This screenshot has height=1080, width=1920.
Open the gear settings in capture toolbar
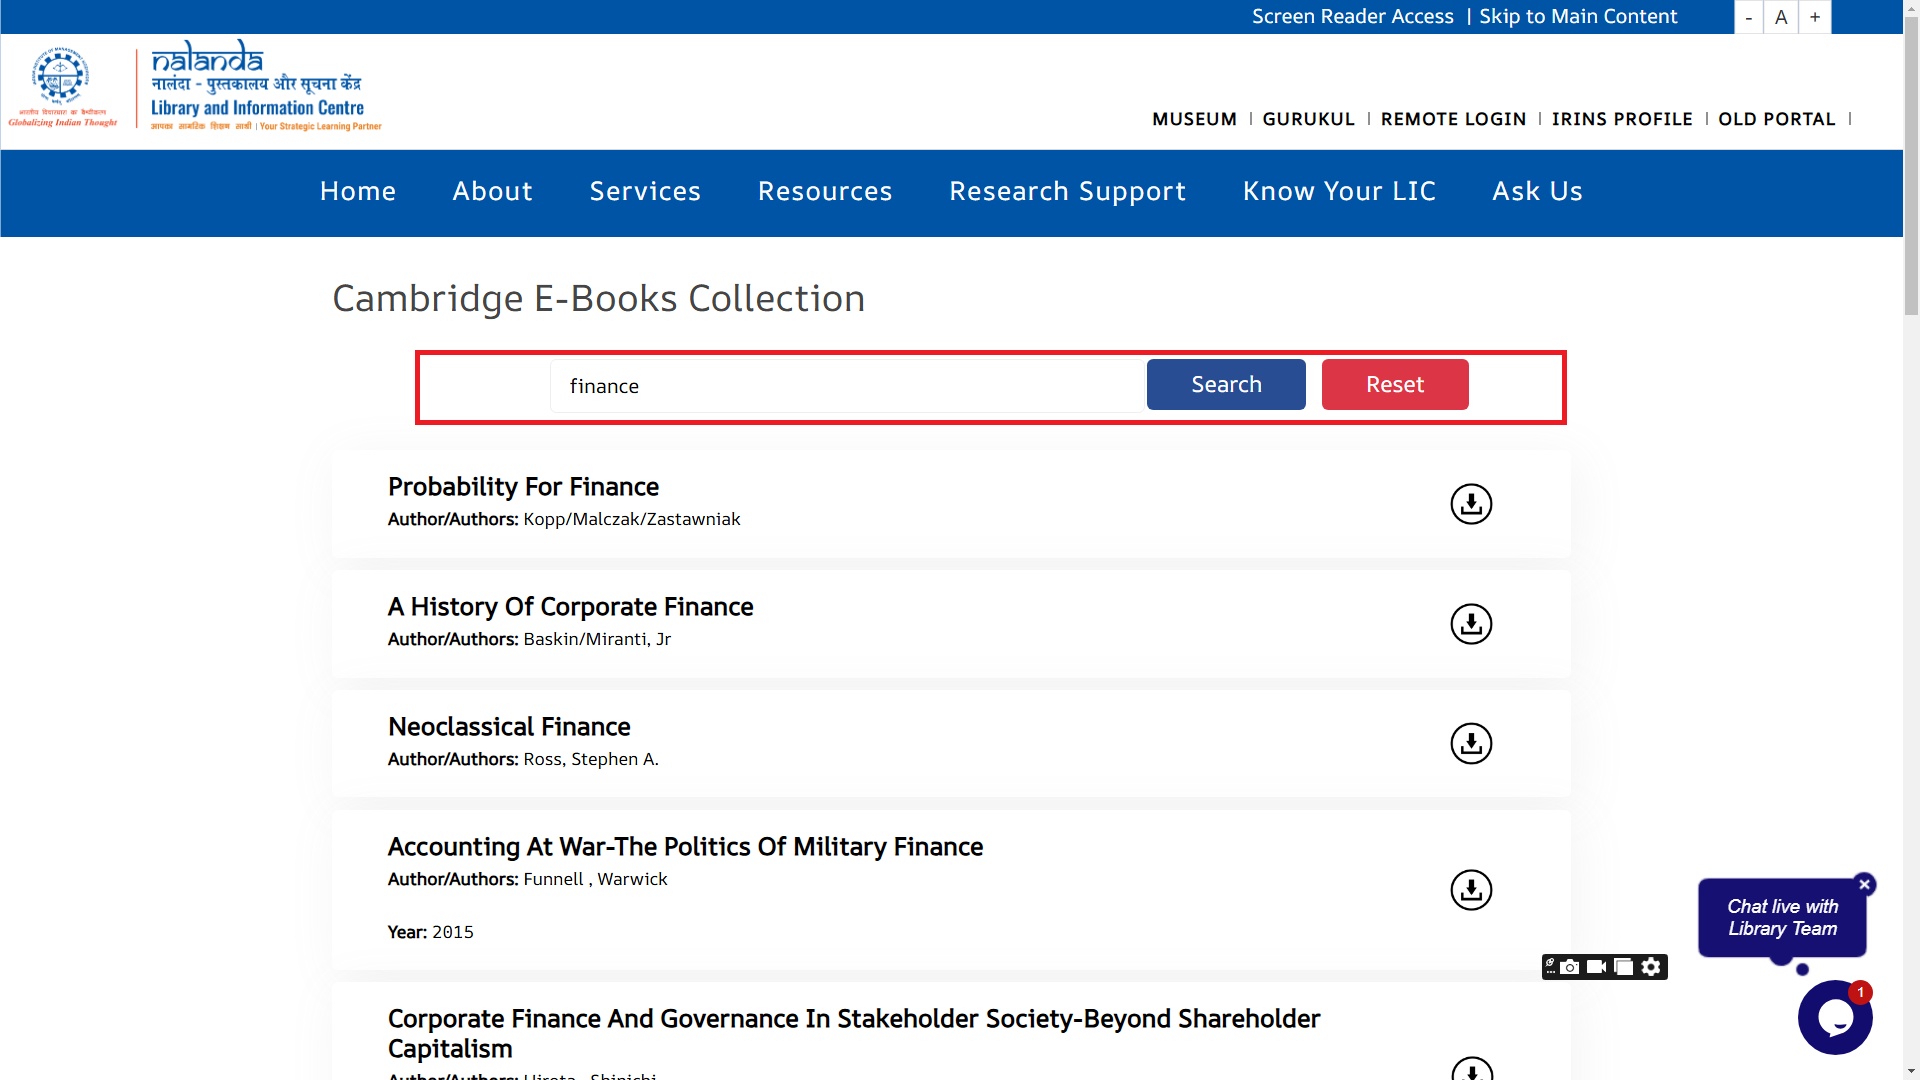tap(1651, 967)
